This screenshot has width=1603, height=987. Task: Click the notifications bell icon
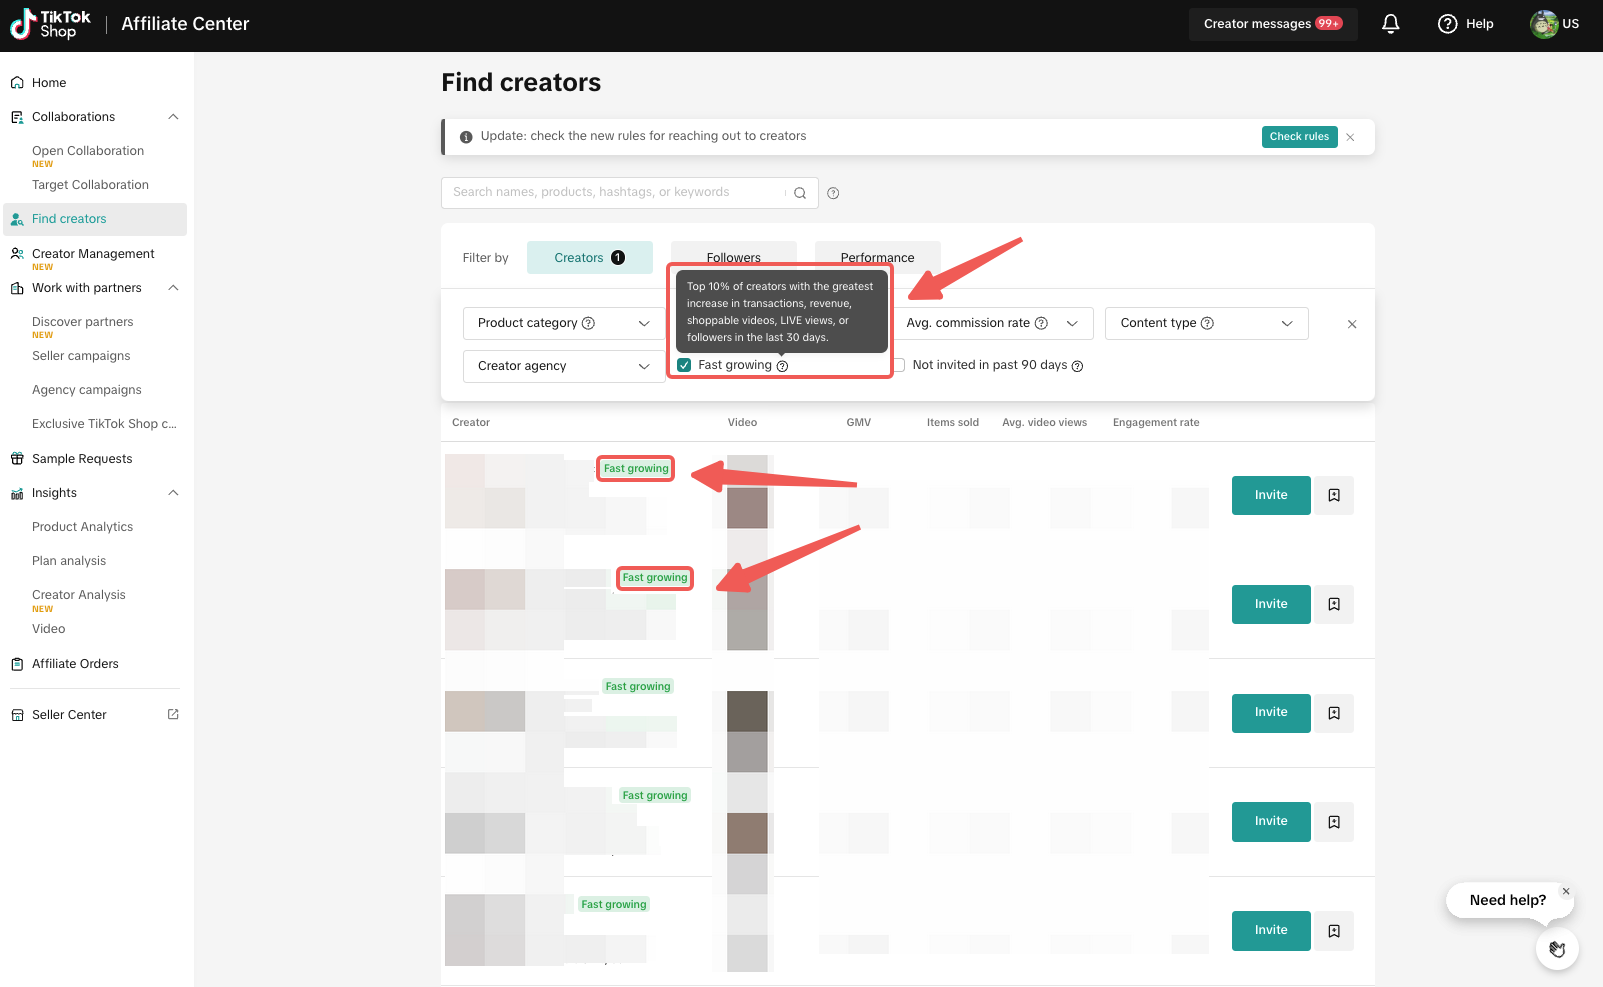[1390, 24]
